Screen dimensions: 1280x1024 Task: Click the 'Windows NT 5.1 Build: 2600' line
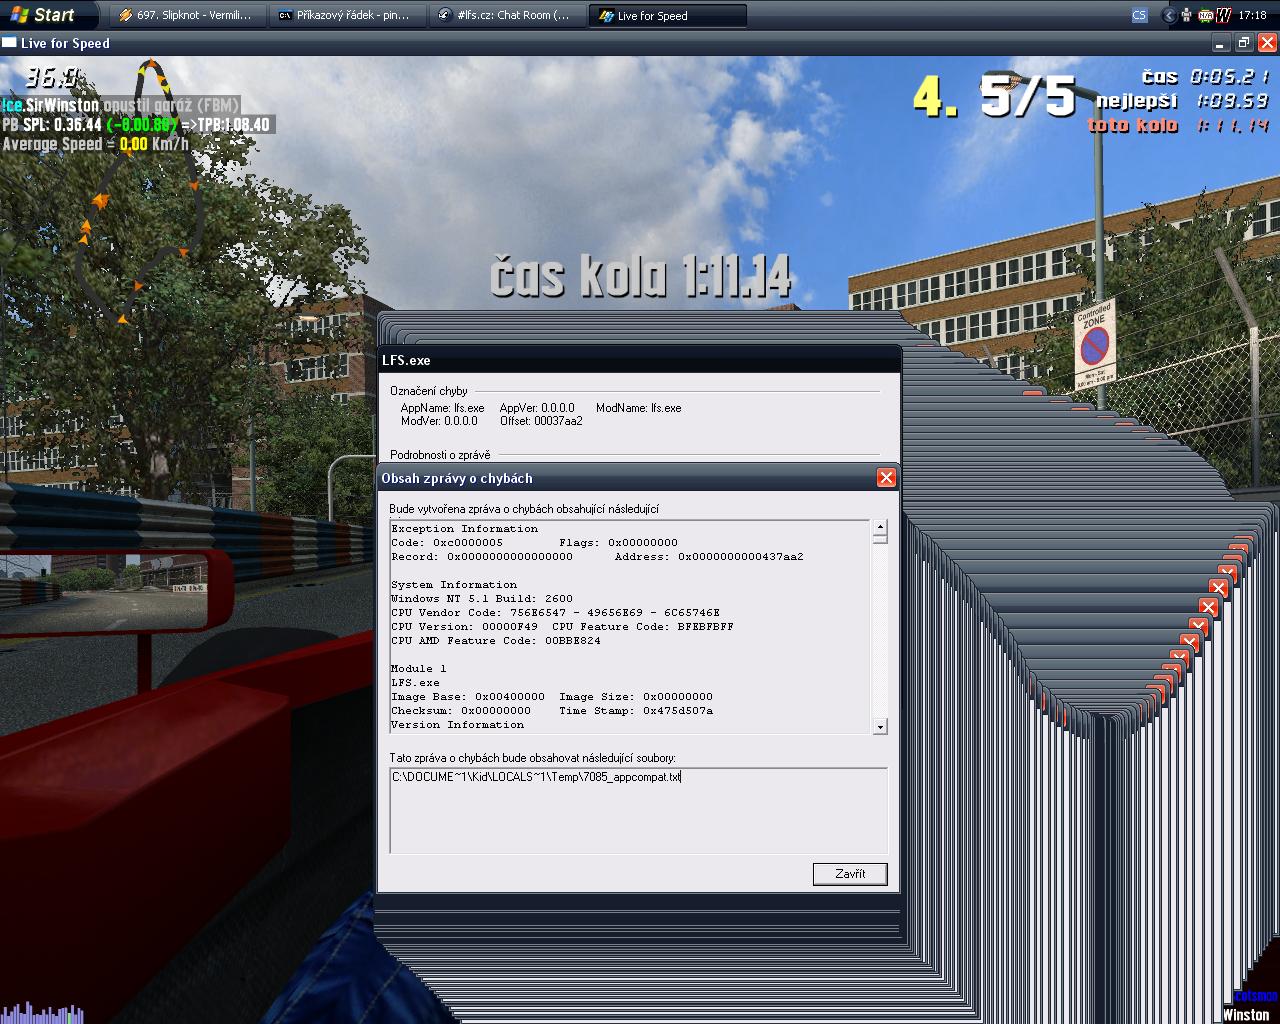(x=482, y=599)
